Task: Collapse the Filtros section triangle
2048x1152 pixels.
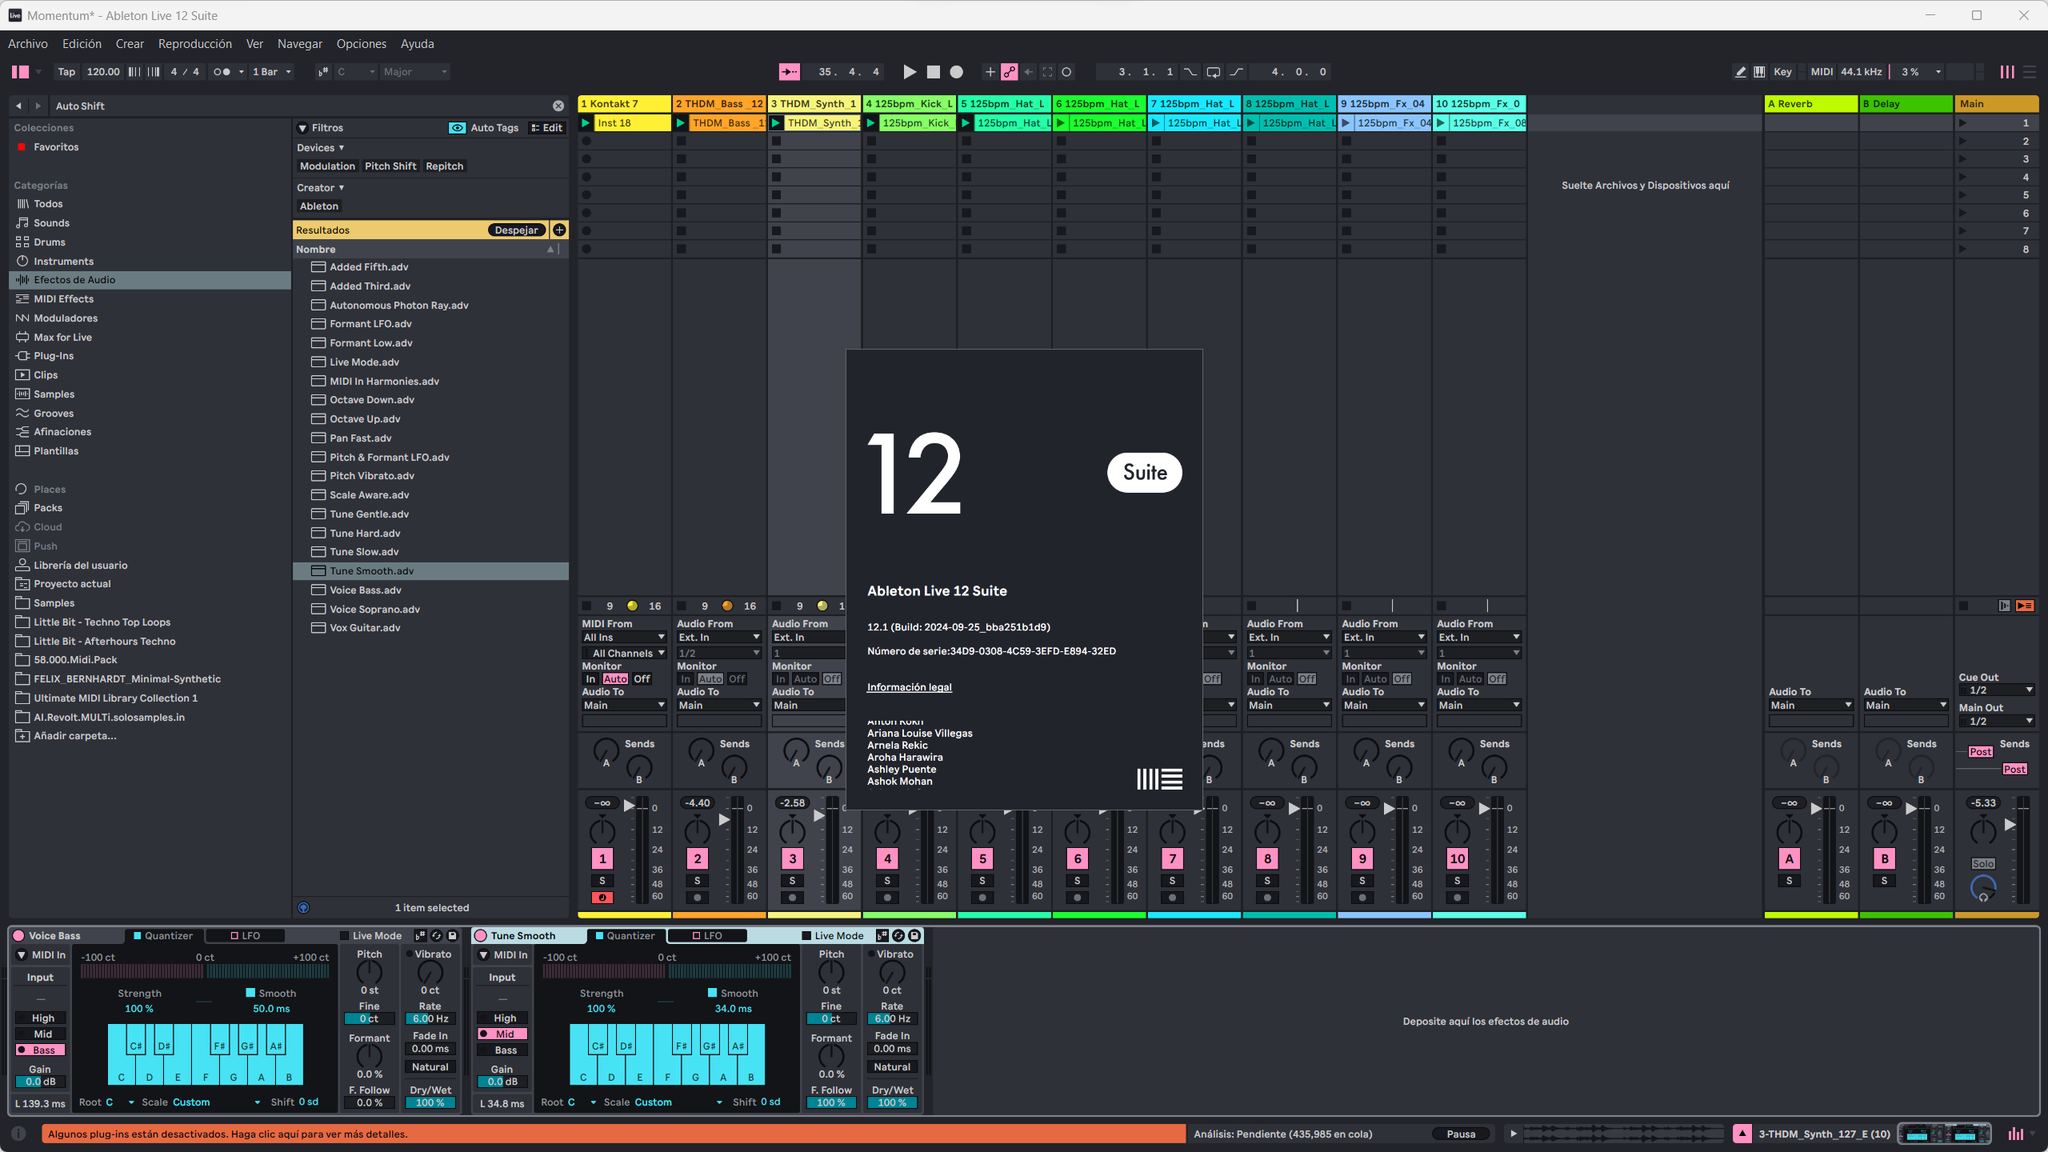Action: (x=302, y=128)
